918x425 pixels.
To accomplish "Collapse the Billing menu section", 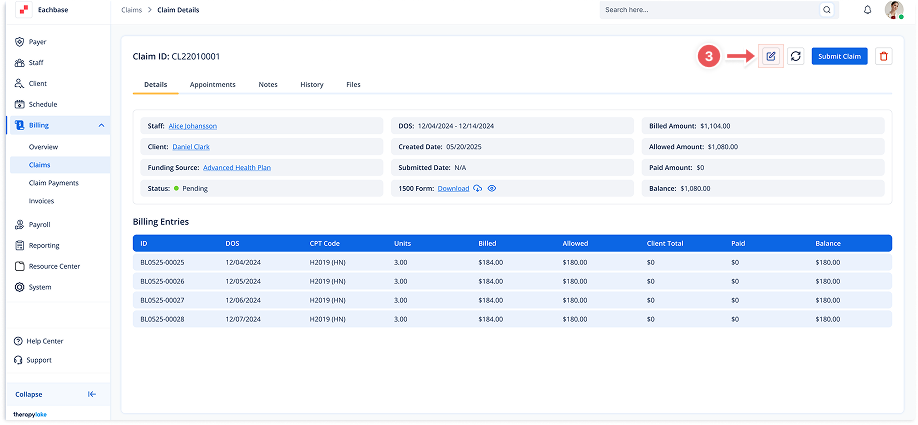I will click(x=101, y=125).
